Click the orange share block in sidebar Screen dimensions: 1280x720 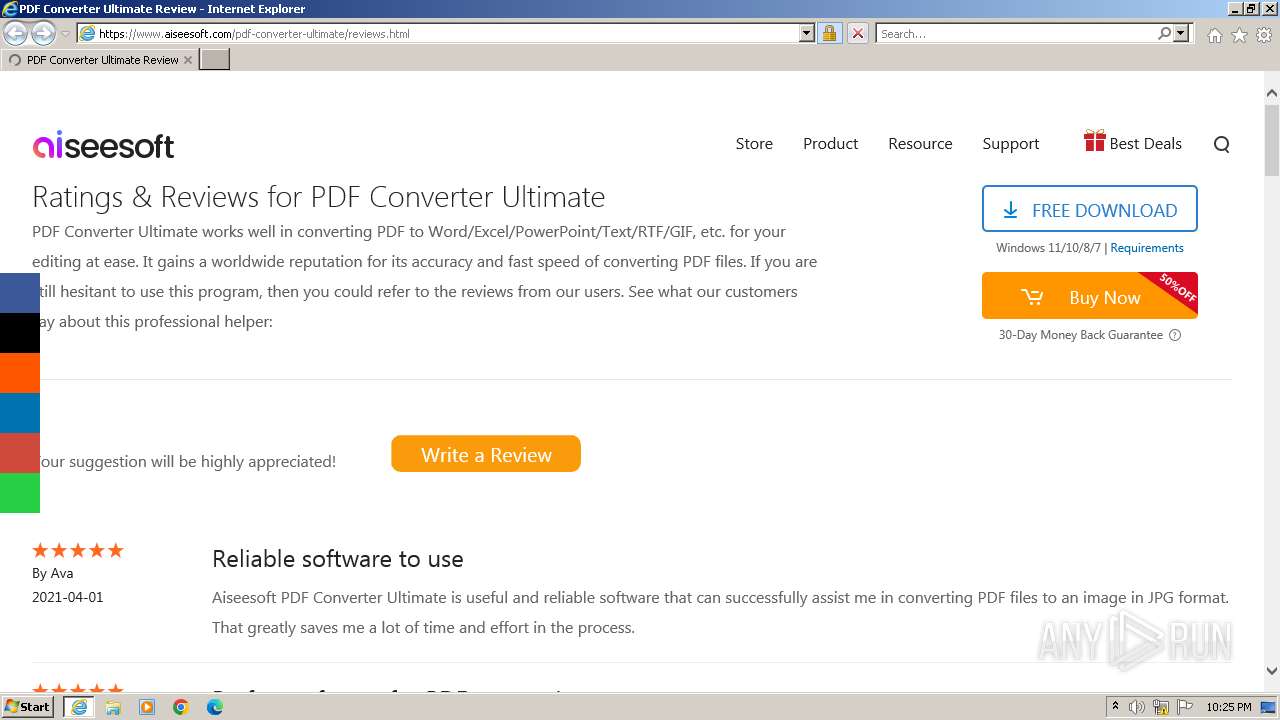coord(20,373)
